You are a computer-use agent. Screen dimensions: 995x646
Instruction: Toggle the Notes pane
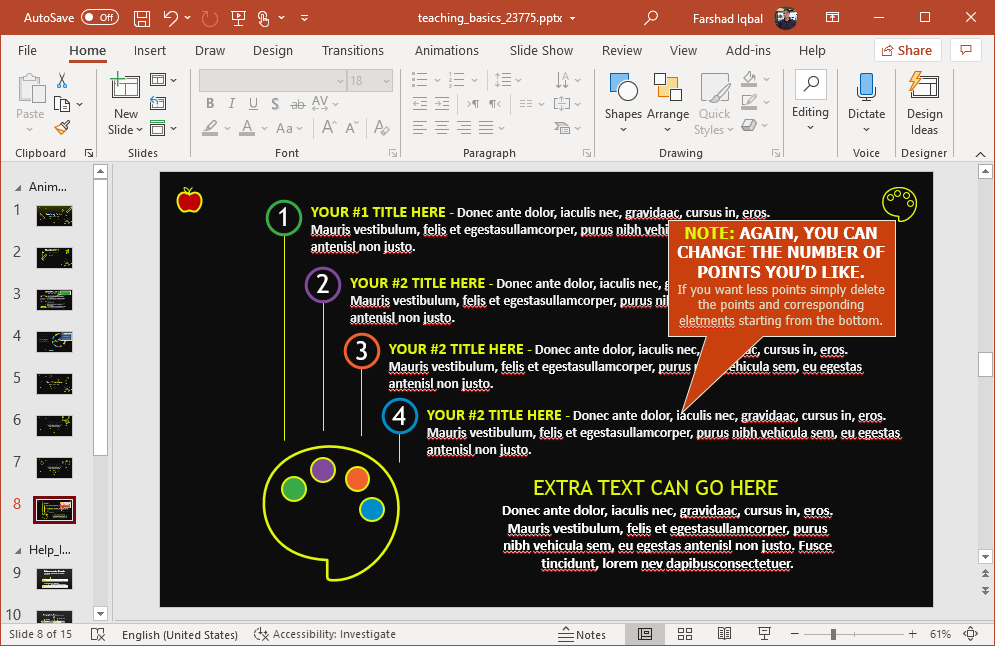point(582,634)
